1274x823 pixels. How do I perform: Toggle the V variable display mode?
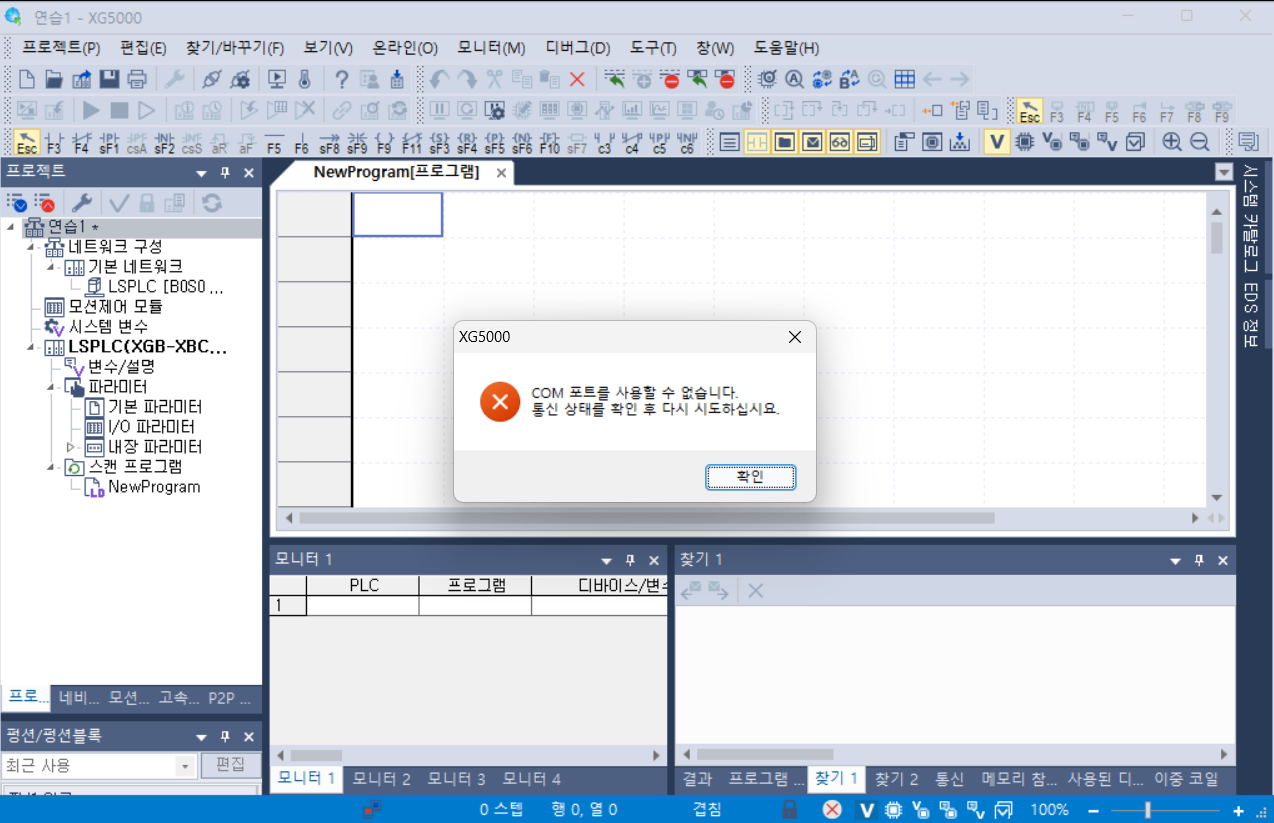click(997, 141)
